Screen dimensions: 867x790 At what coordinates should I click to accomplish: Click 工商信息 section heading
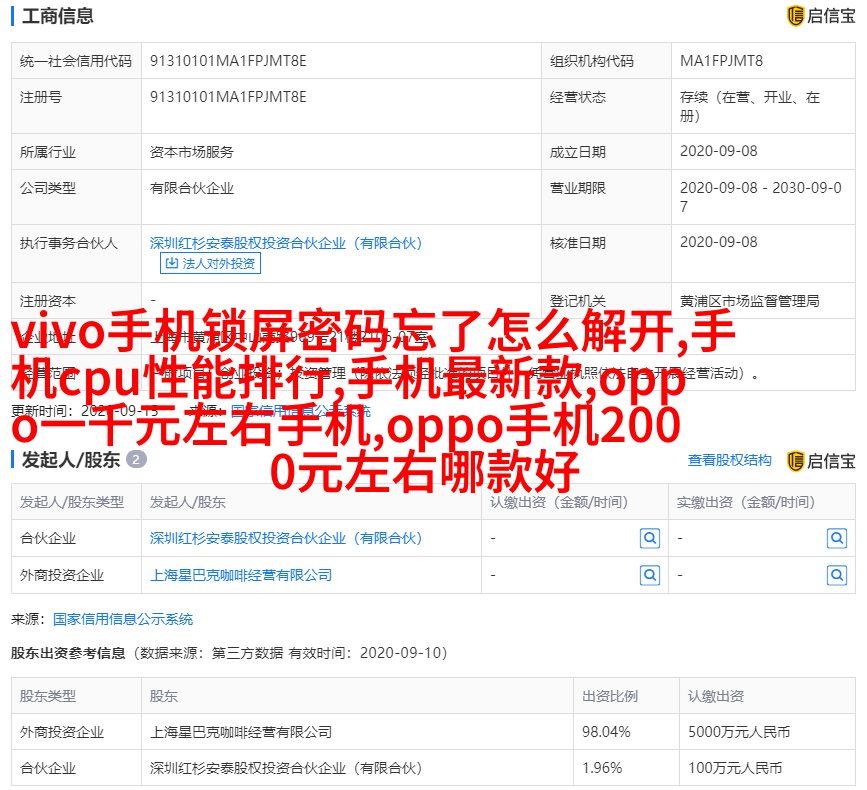point(58,16)
